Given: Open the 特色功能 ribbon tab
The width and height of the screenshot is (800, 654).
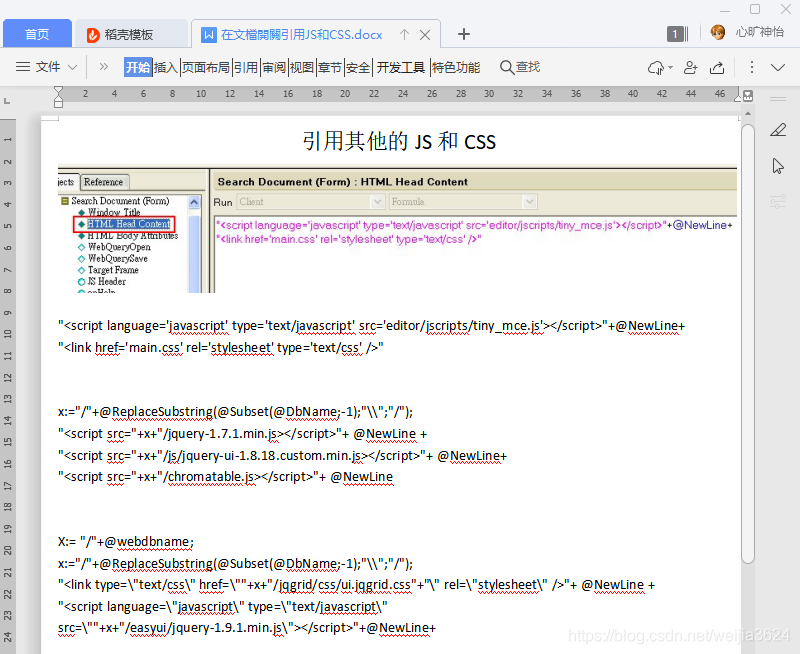Looking at the screenshot, I should coord(456,67).
